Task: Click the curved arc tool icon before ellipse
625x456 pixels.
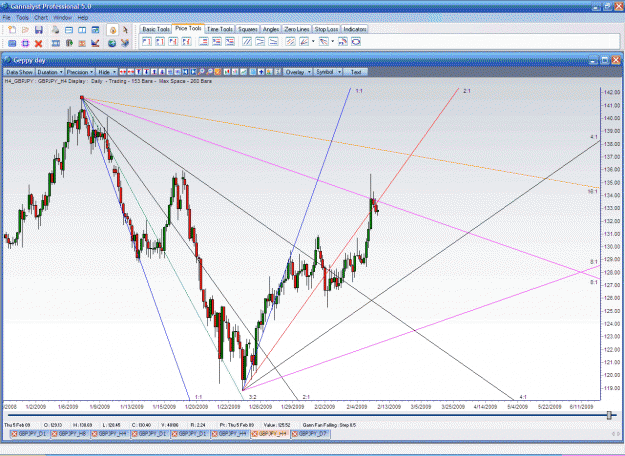Action: pos(343,41)
